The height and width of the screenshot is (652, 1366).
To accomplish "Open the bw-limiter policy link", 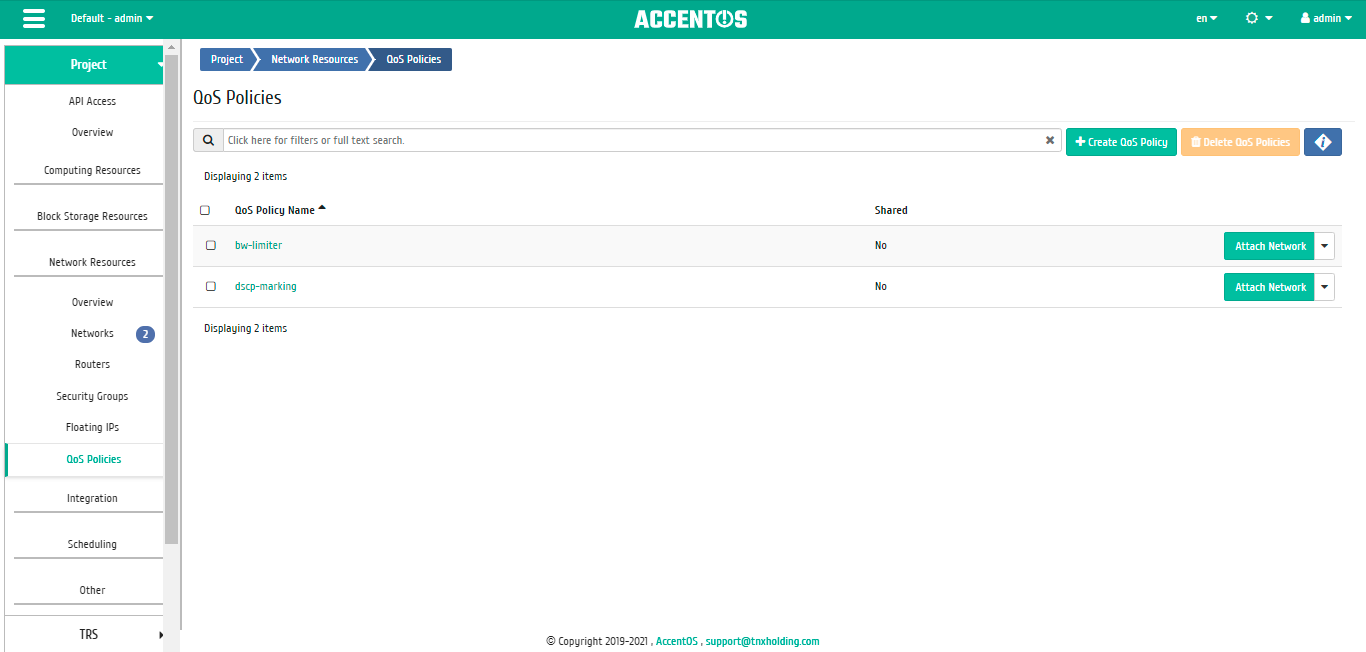I will [x=258, y=245].
